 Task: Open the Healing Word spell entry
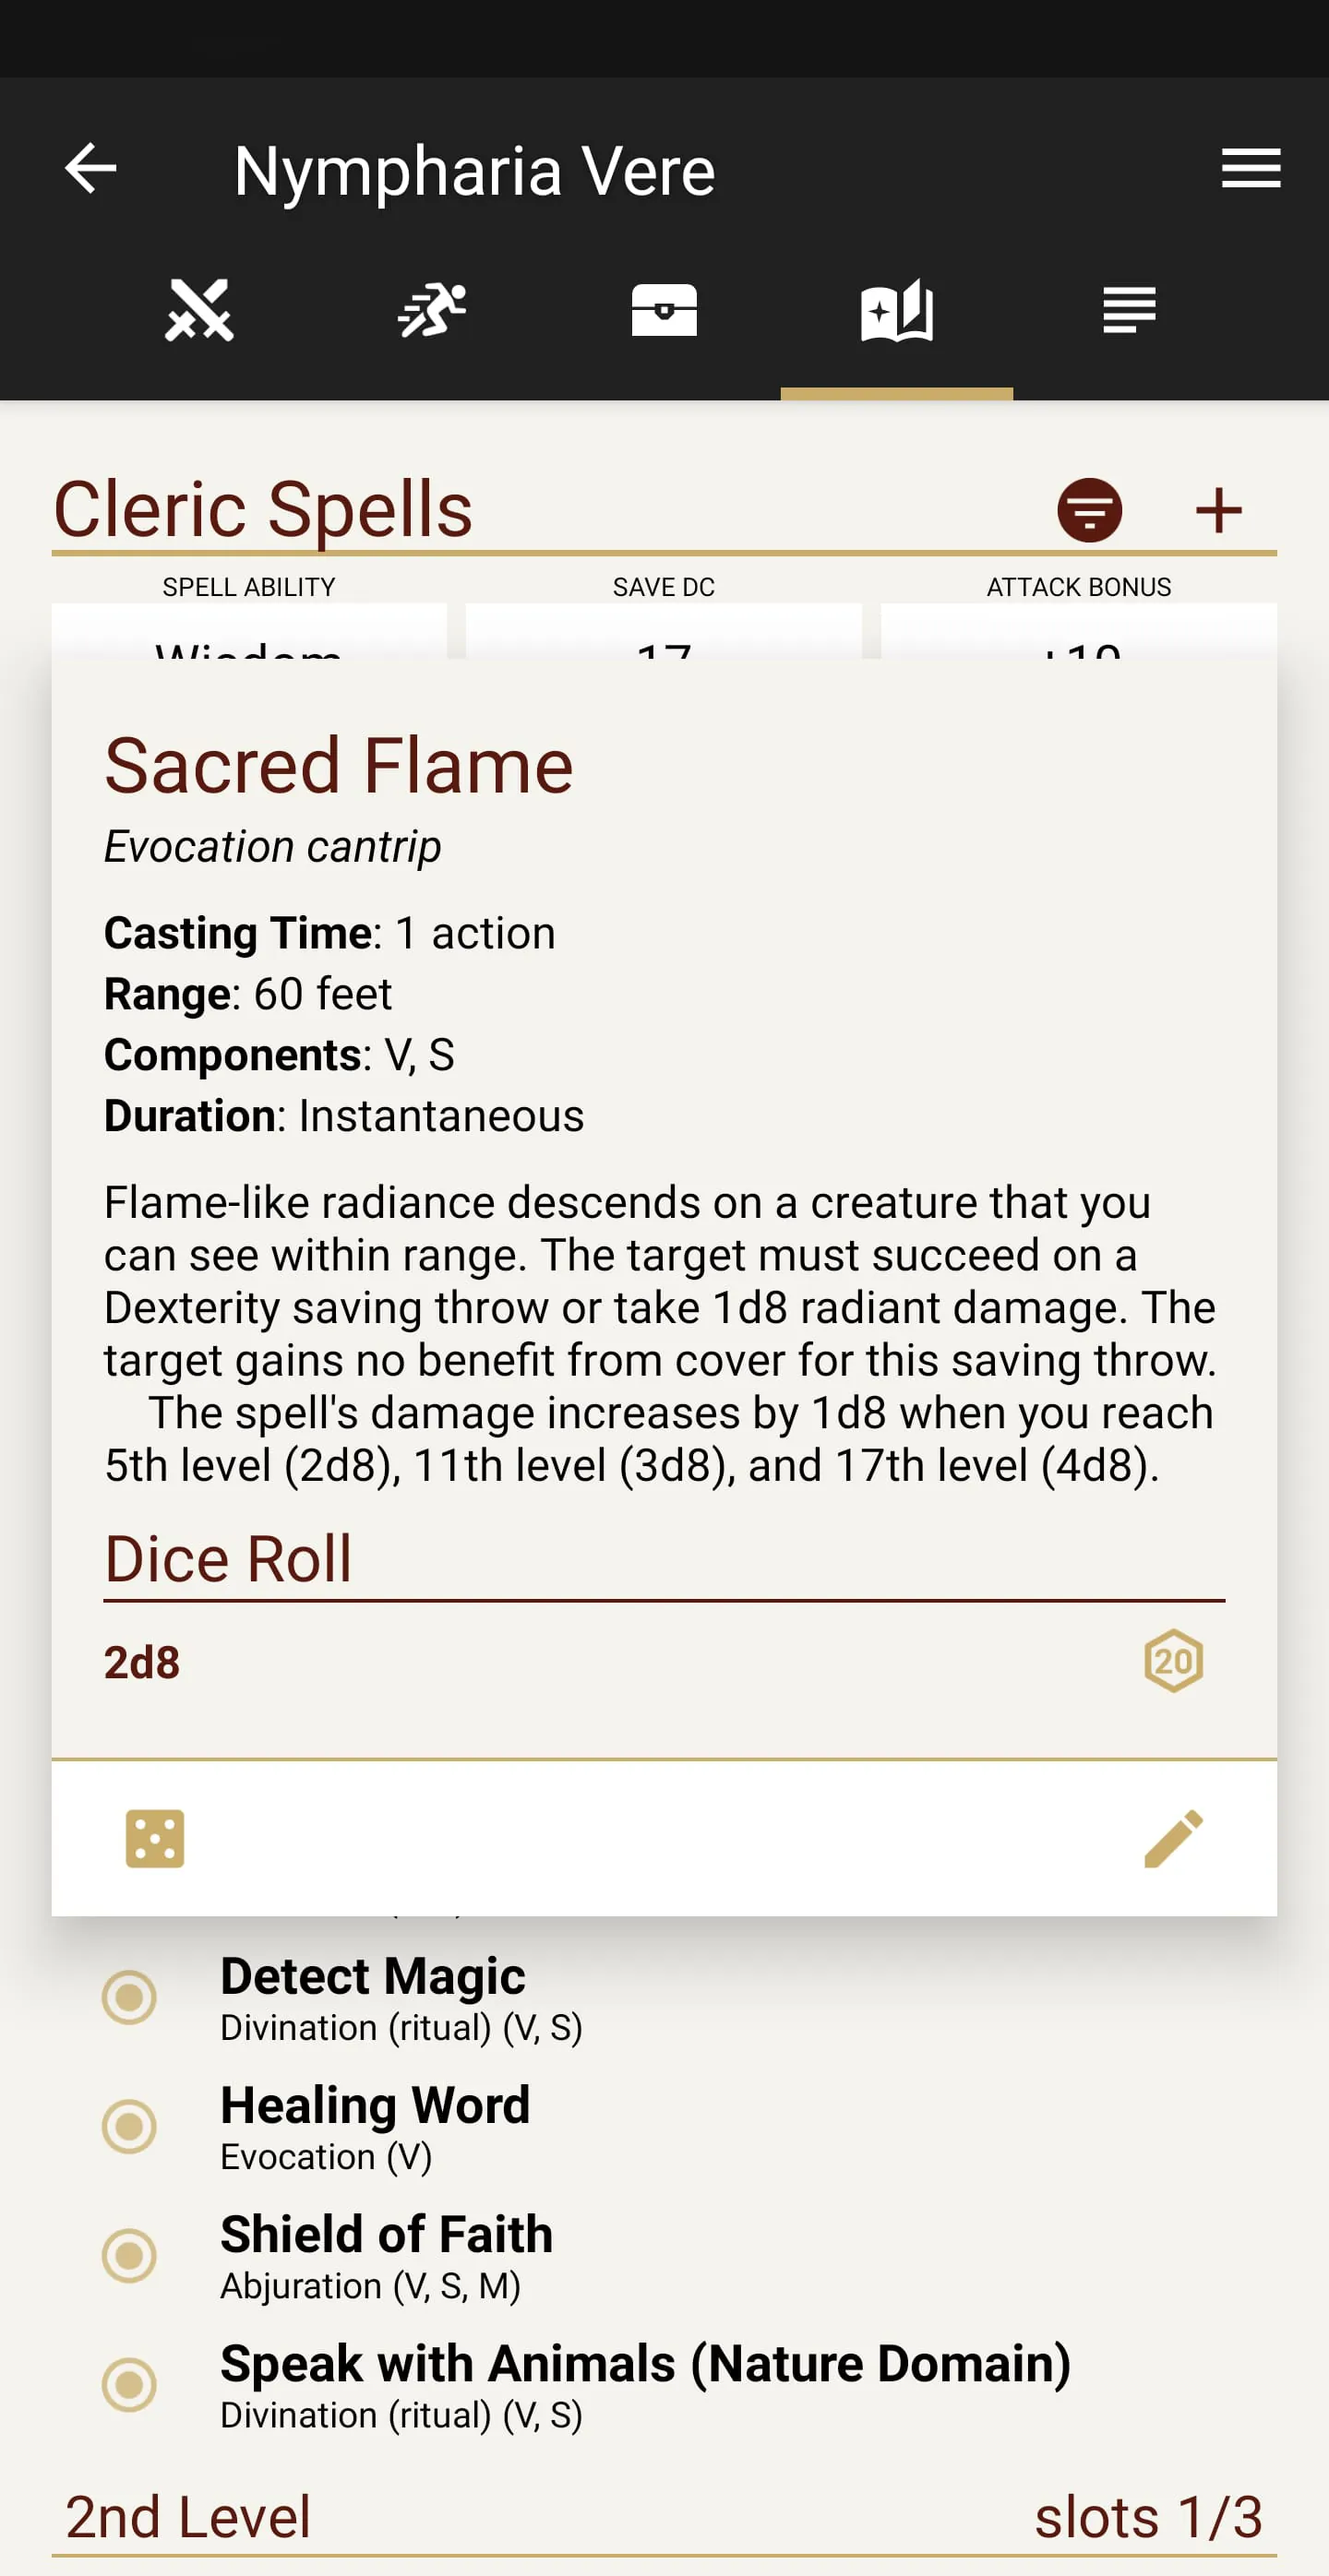(x=375, y=2126)
